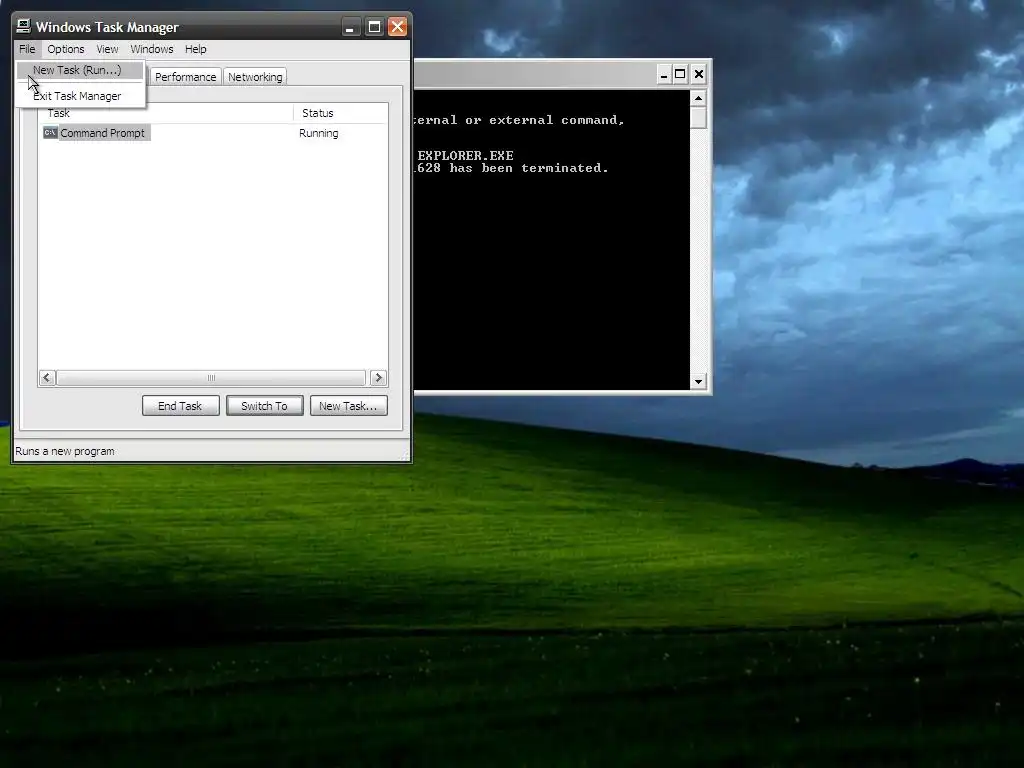Click the task list horizontal scrollbar thumb
Screen dimensions: 1024x768
(211, 377)
